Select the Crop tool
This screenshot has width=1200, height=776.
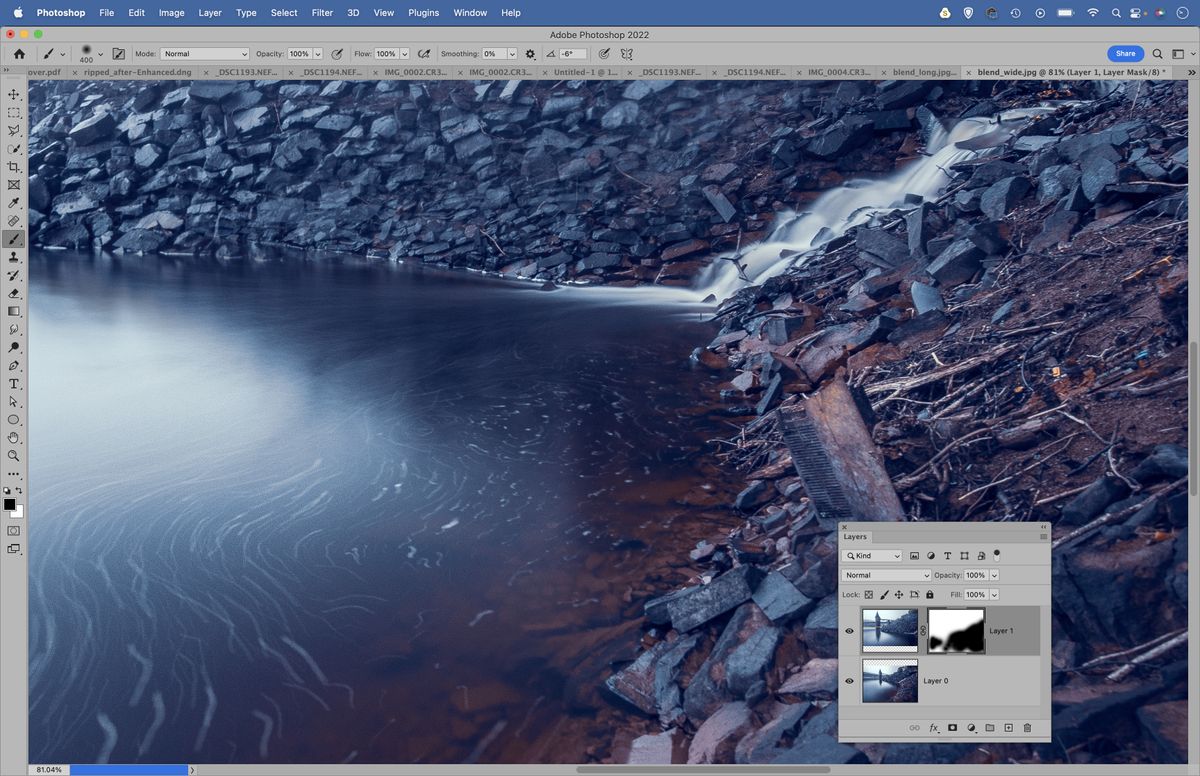pos(14,167)
